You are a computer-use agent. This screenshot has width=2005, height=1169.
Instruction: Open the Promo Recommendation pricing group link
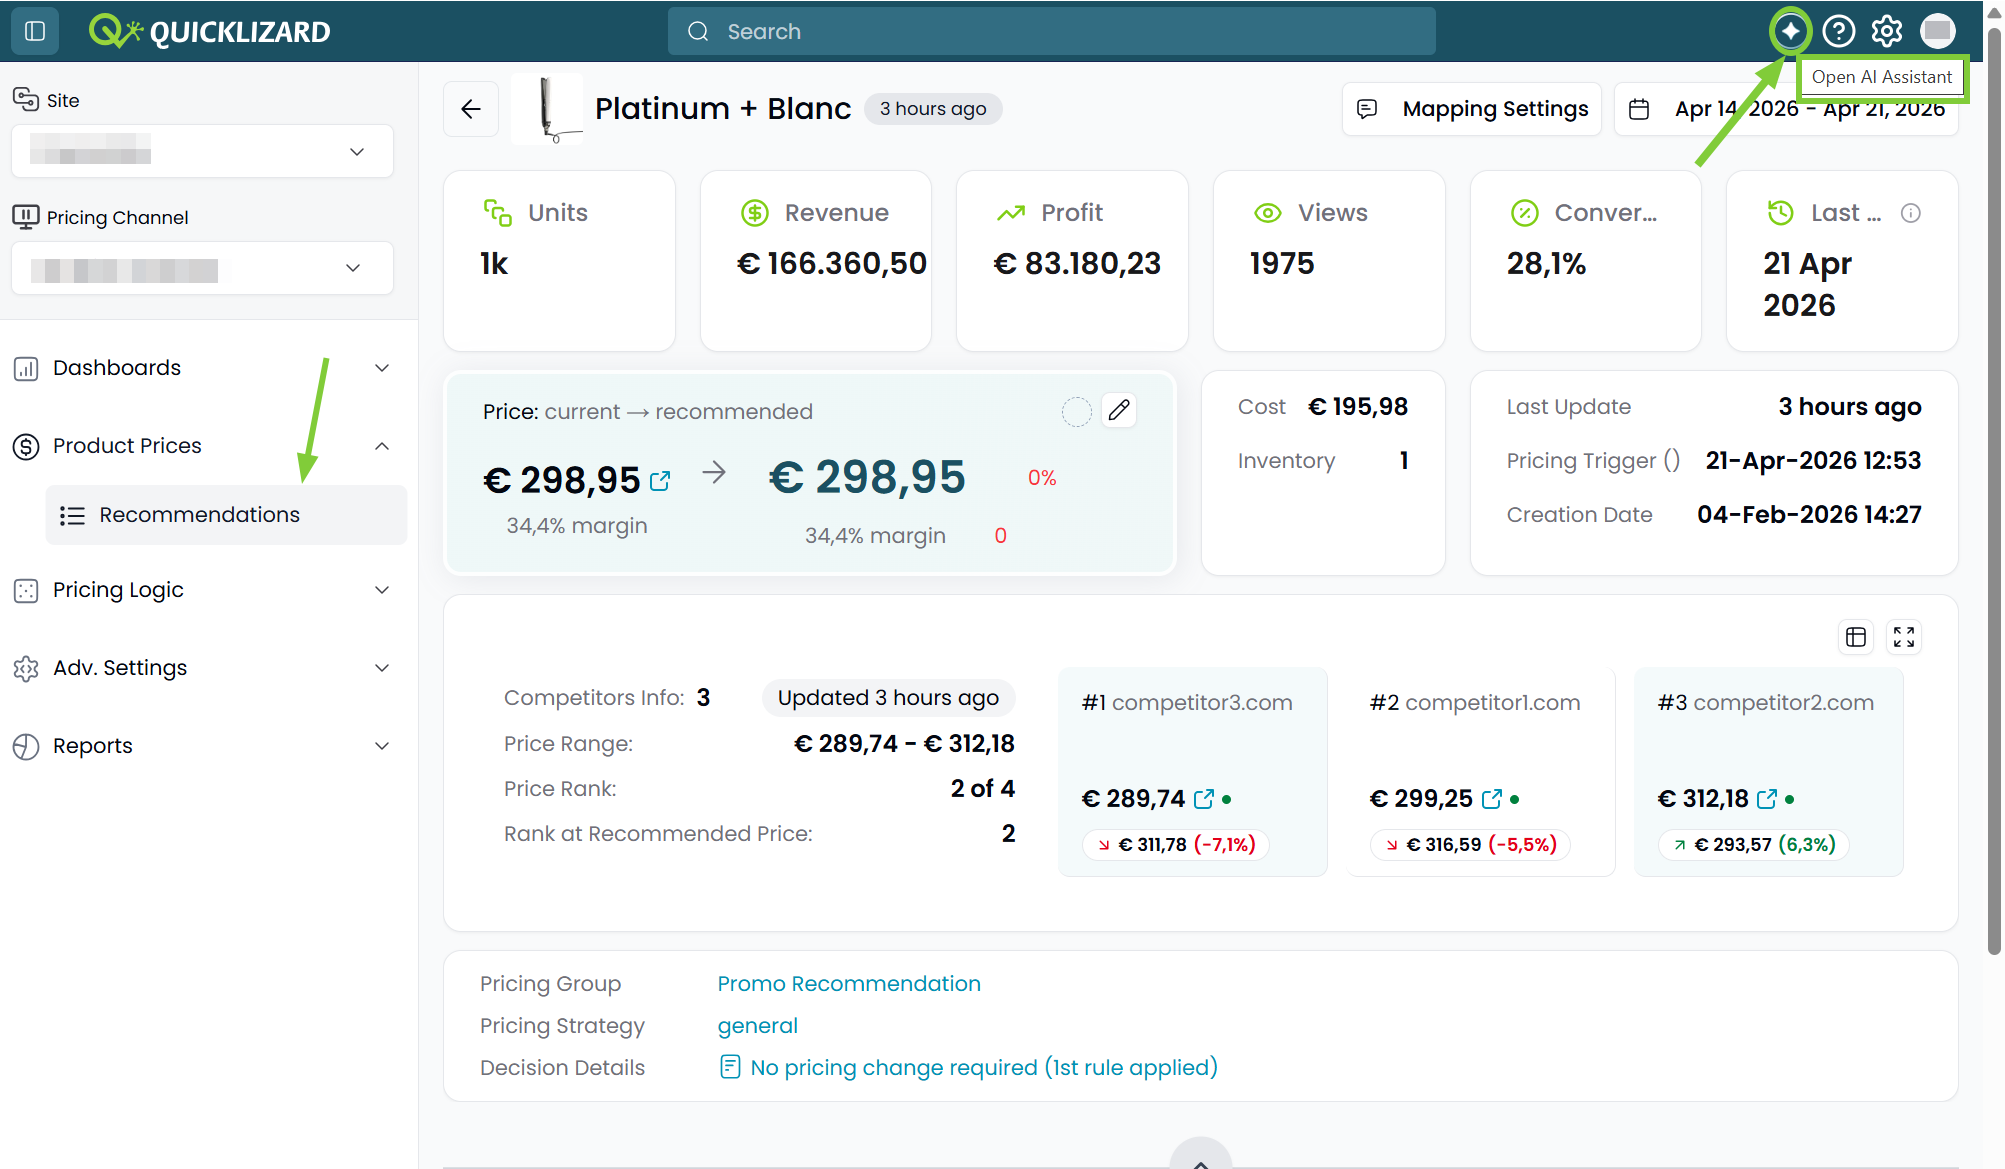(x=849, y=984)
